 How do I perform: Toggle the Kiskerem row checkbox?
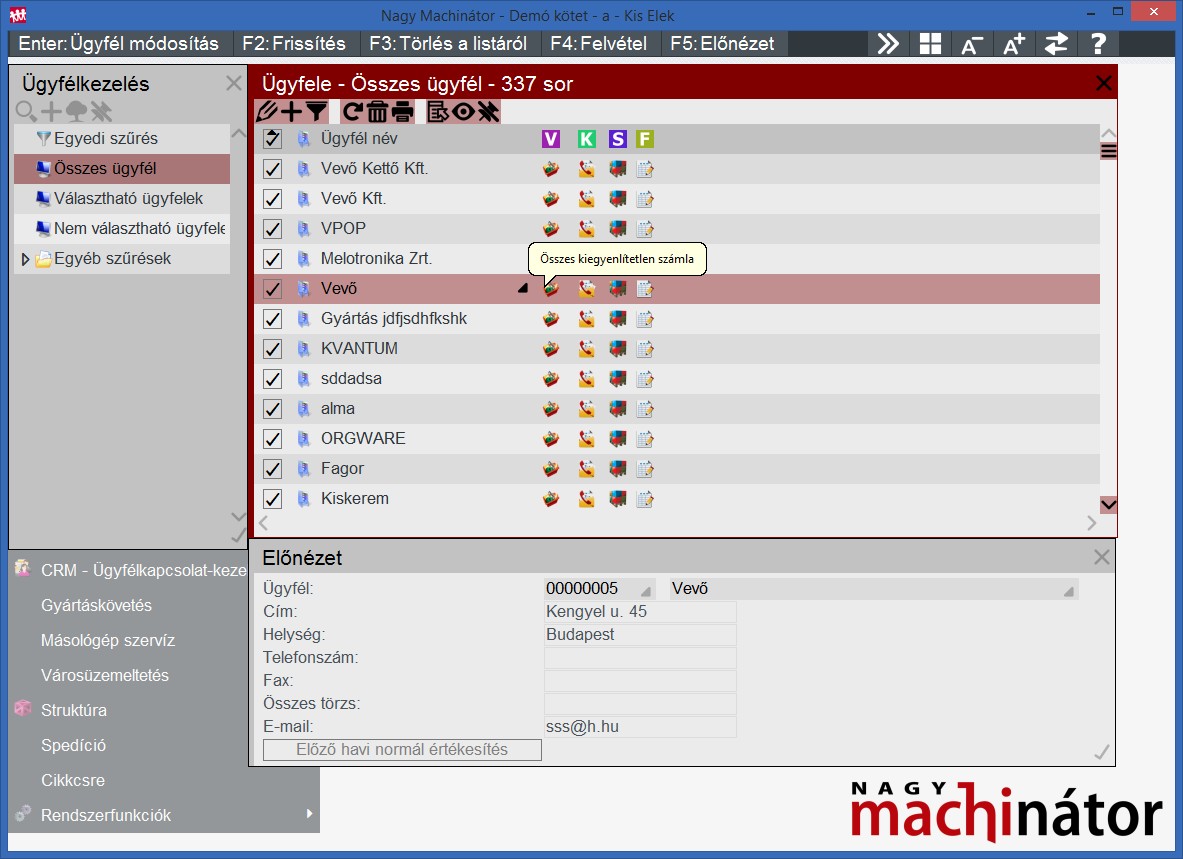(x=272, y=499)
